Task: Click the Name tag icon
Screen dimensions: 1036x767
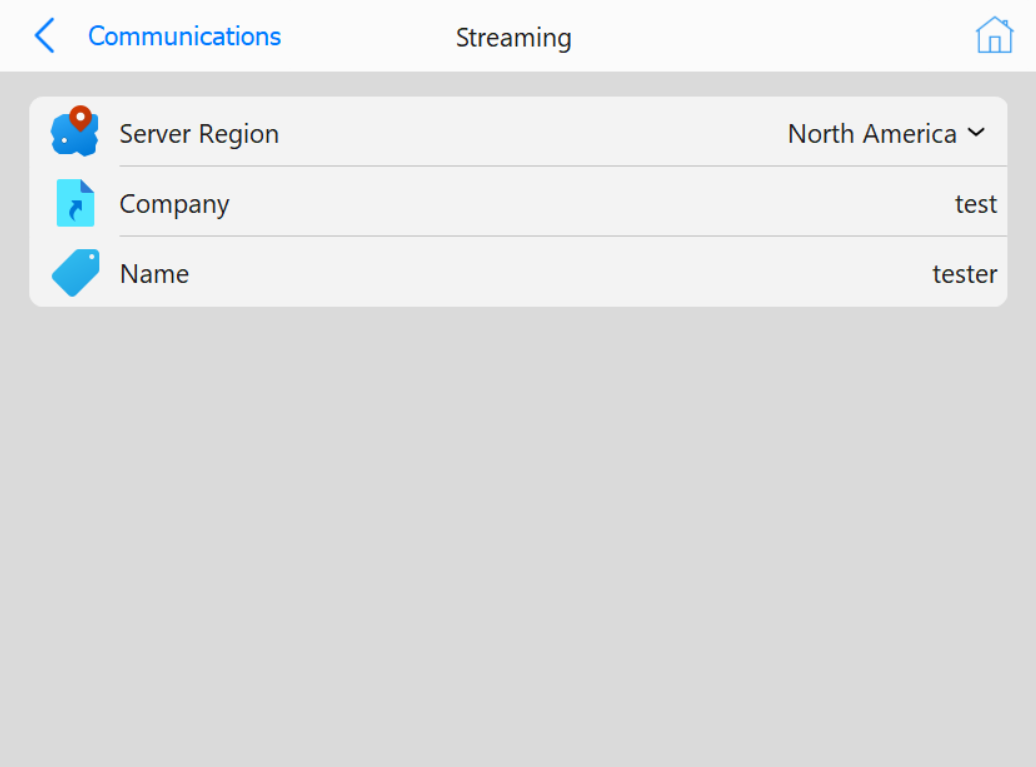Action: point(75,272)
